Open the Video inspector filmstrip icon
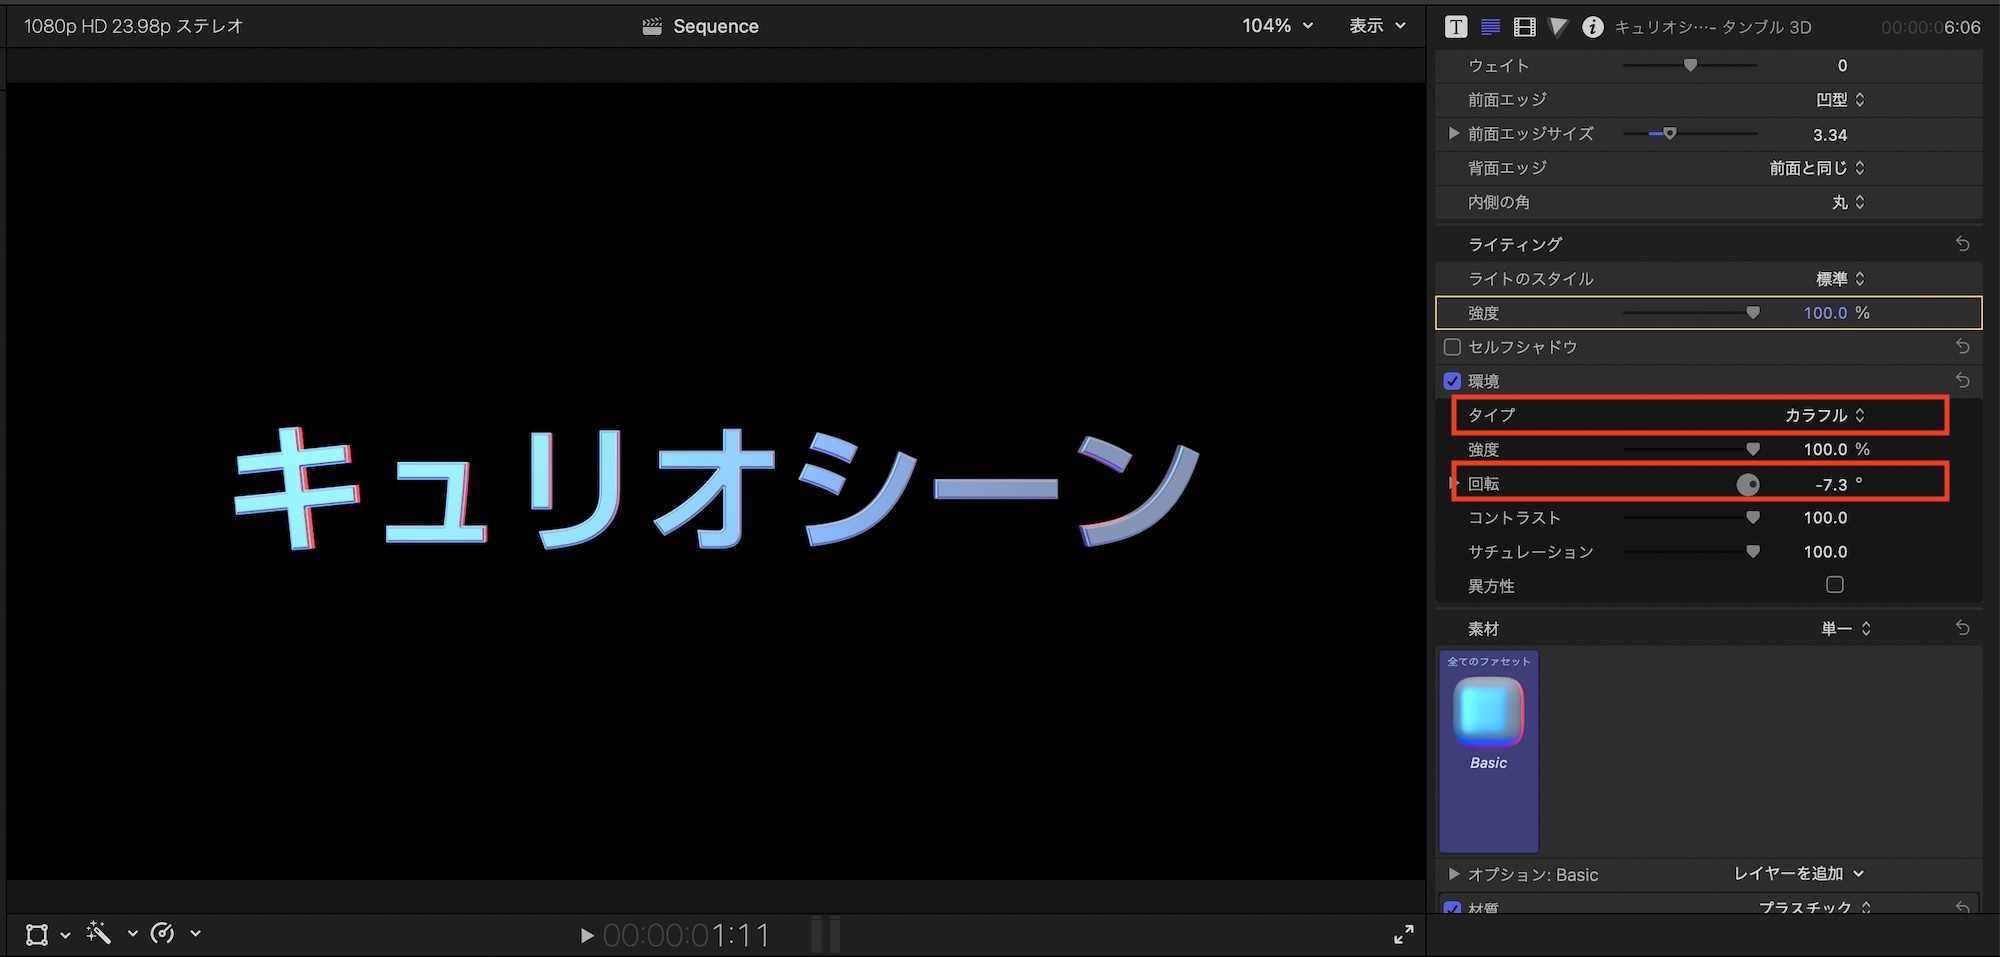 (1524, 27)
